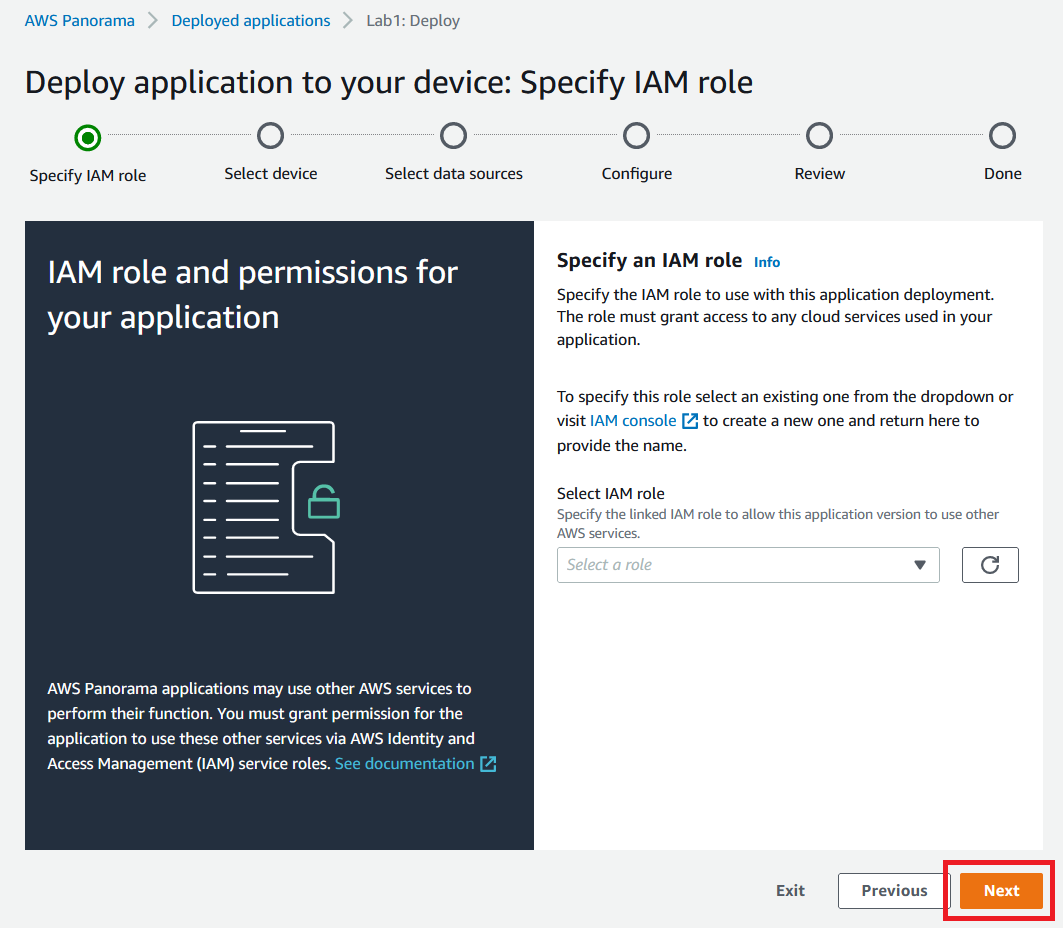Click the Specify IAM role step circle
1063x928 pixels.
[x=87, y=138]
